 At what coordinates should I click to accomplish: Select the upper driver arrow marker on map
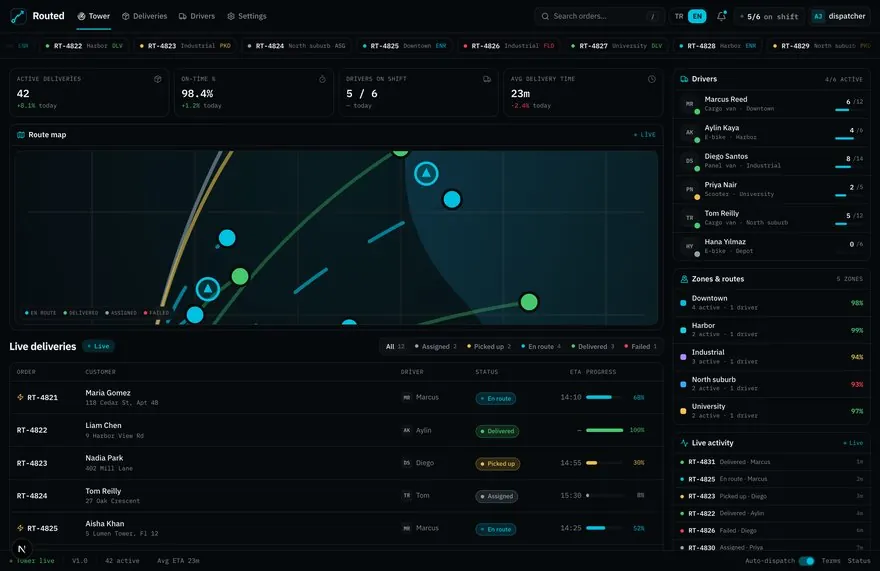click(426, 173)
